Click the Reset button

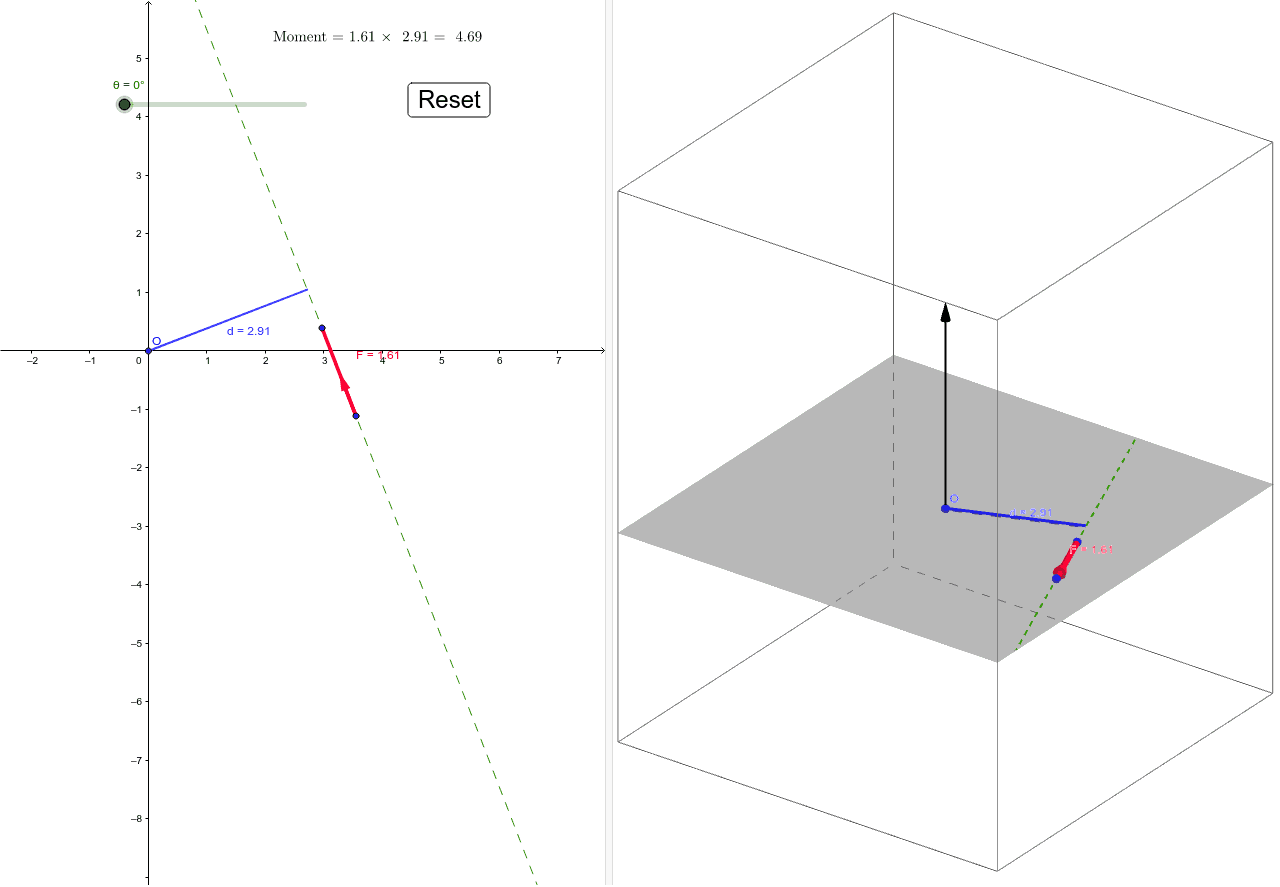pyautogui.click(x=448, y=100)
